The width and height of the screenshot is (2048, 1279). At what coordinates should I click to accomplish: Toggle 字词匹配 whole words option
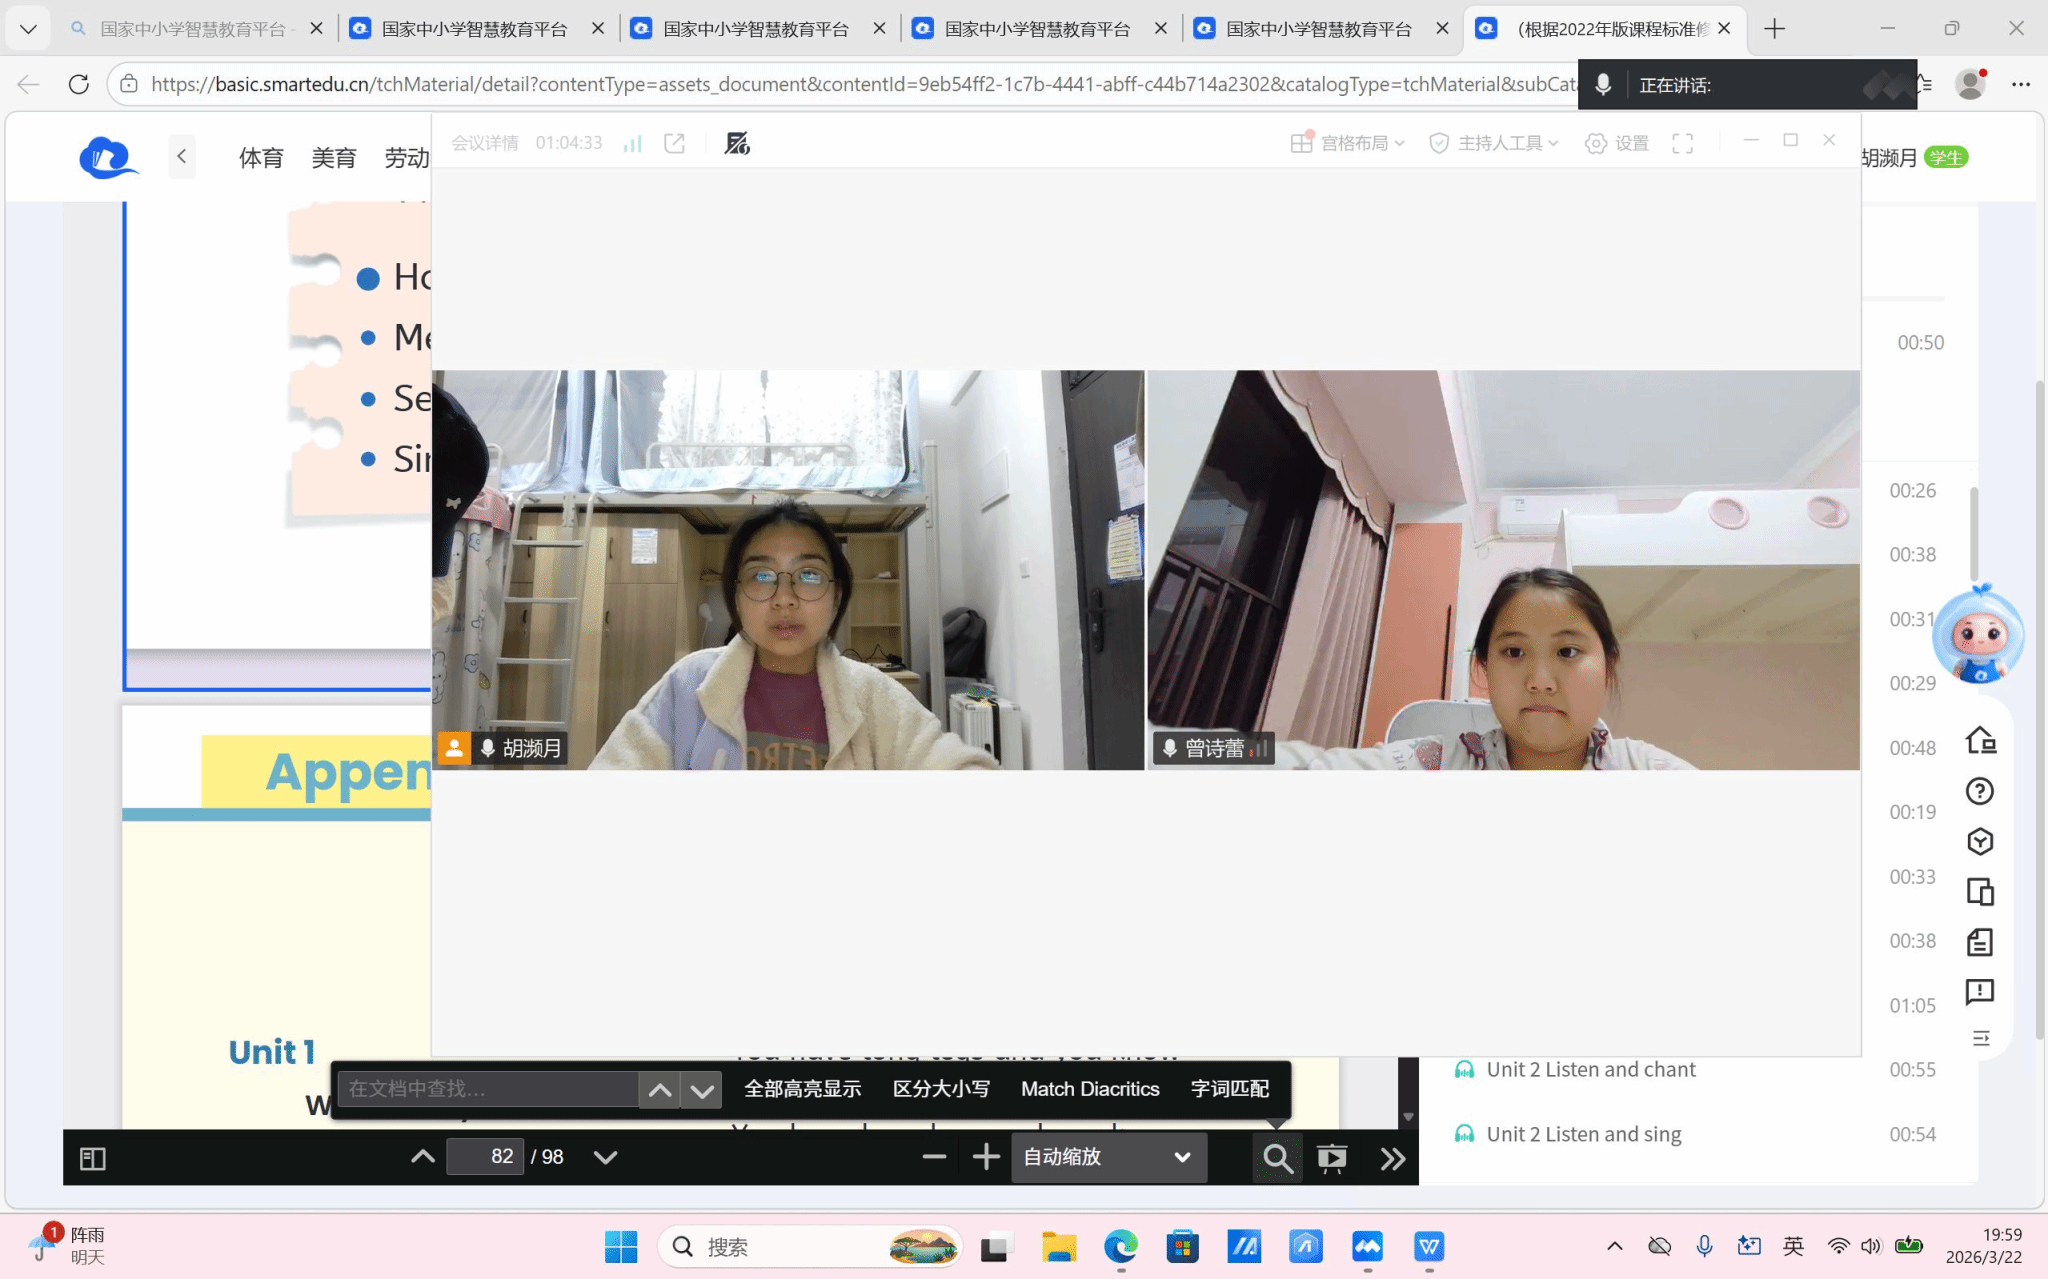click(x=1230, y=1089)
